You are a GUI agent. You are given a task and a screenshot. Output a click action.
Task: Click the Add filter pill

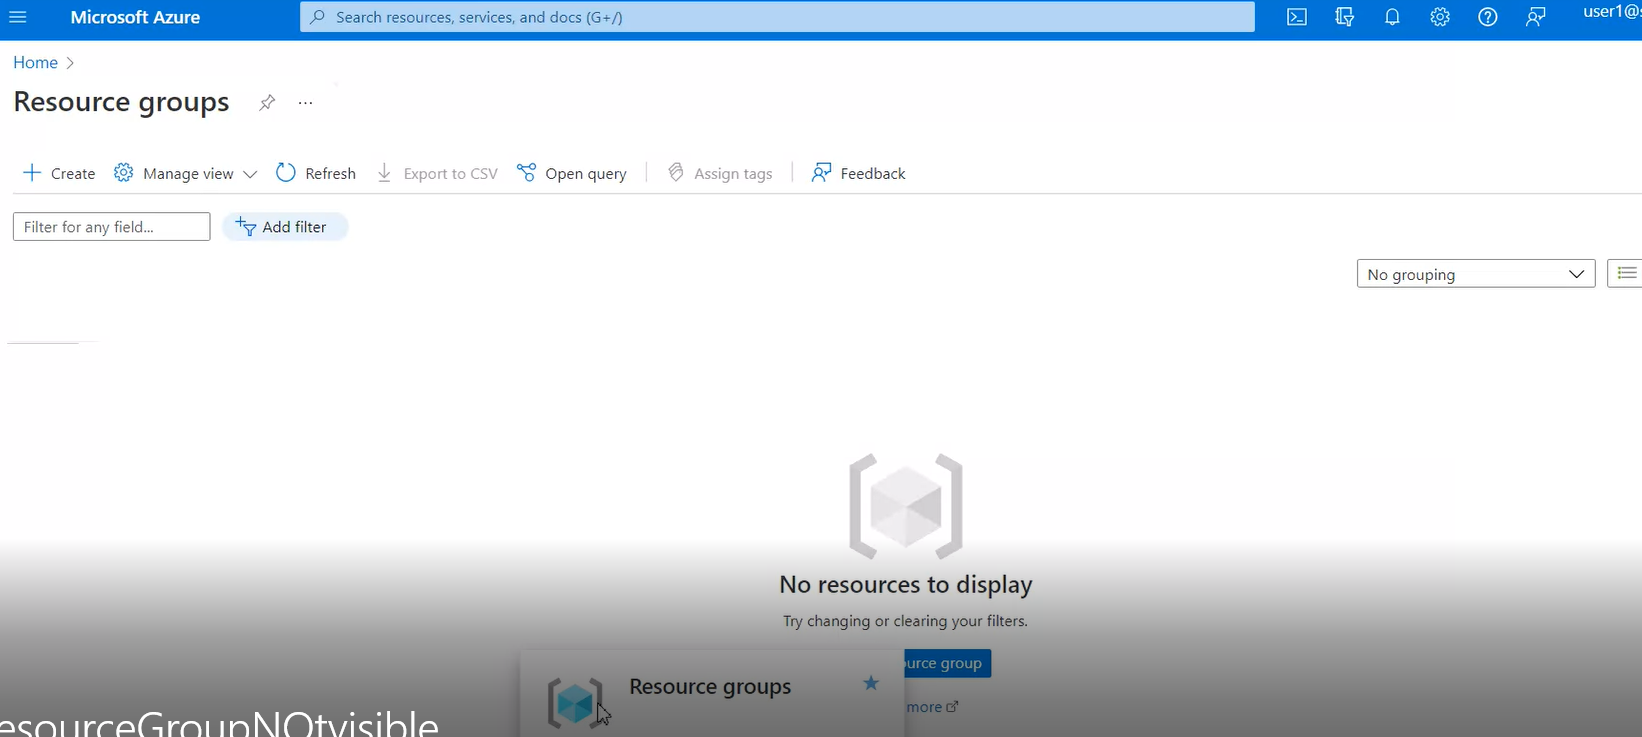[285, 227]
